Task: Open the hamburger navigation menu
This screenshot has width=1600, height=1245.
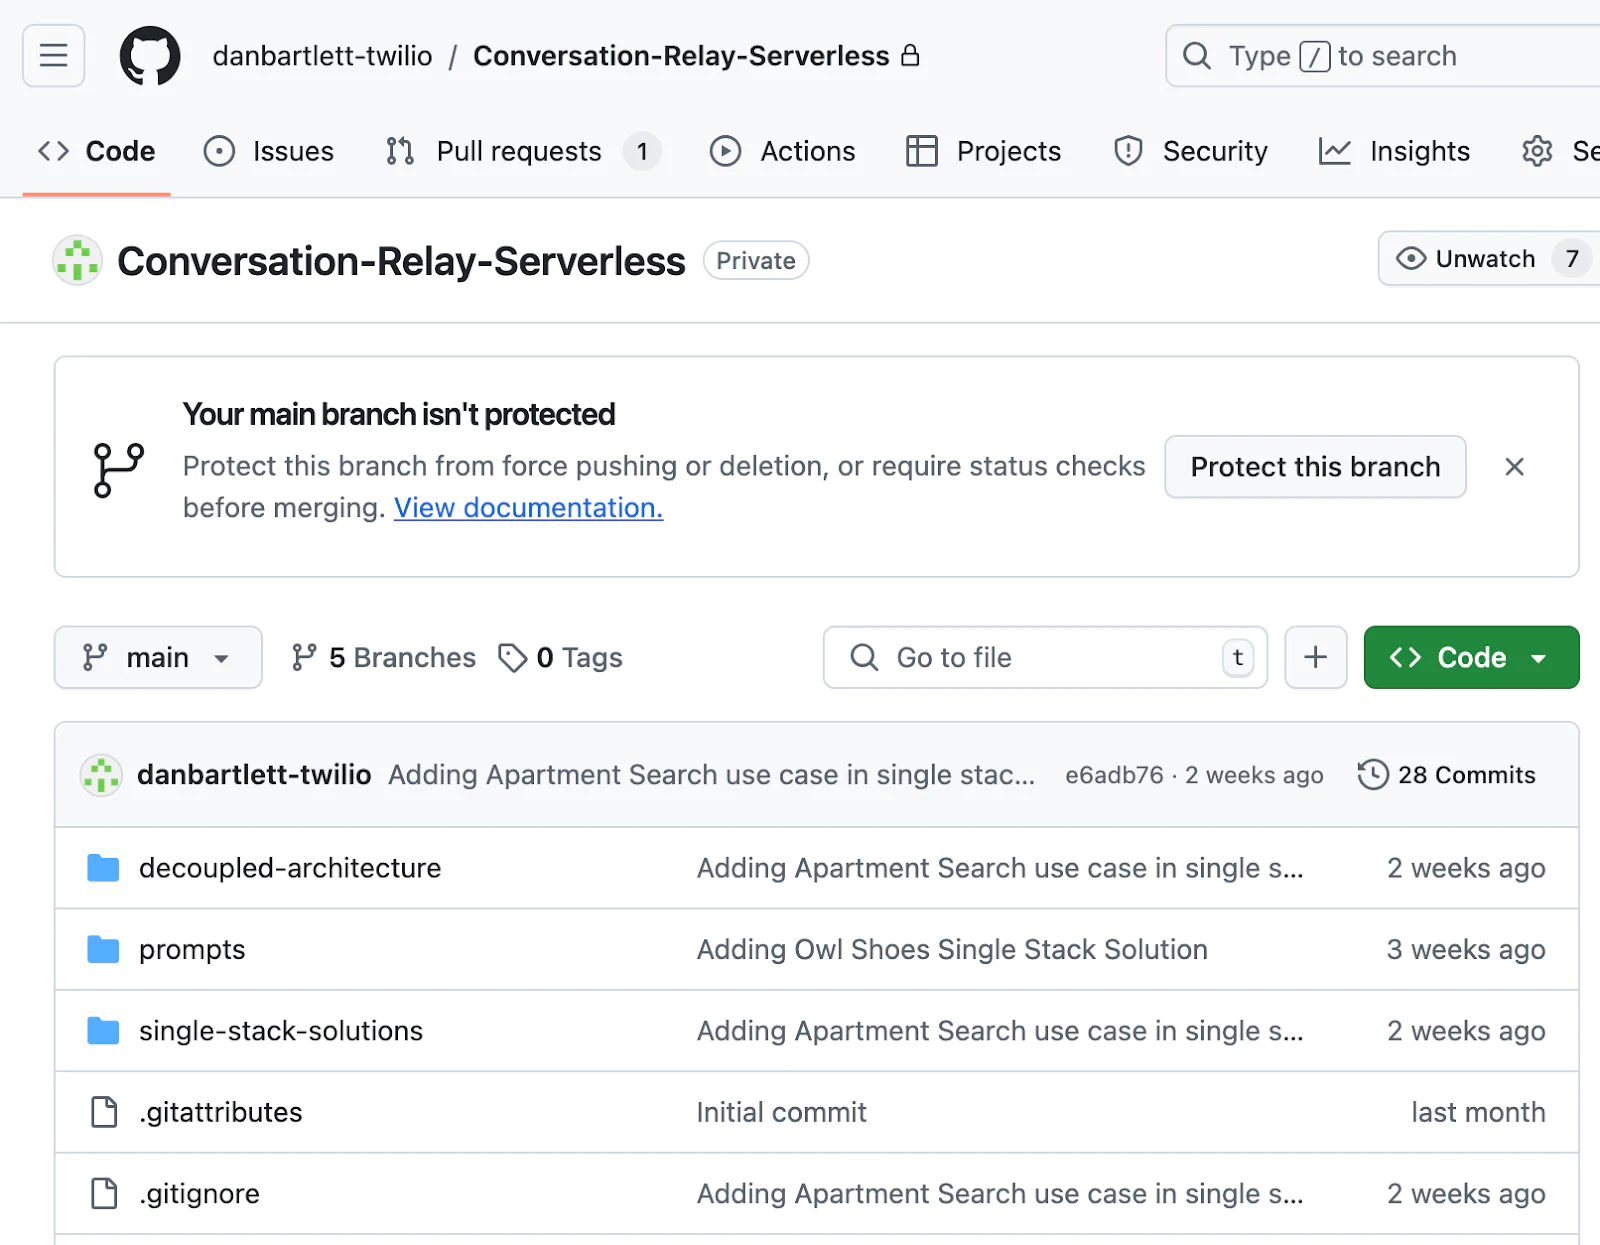Action: (x=53, y=55)
